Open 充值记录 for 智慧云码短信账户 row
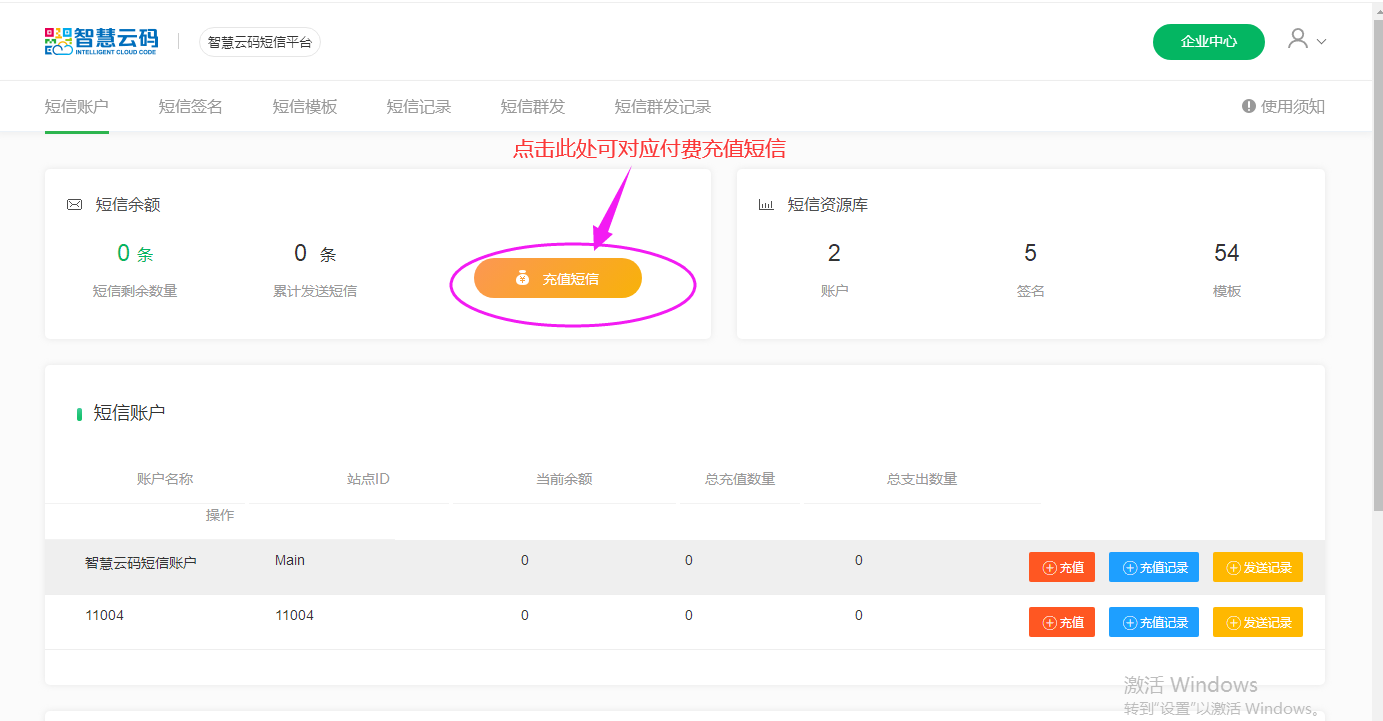1383x721 pixels. [x=1154, y=568]
